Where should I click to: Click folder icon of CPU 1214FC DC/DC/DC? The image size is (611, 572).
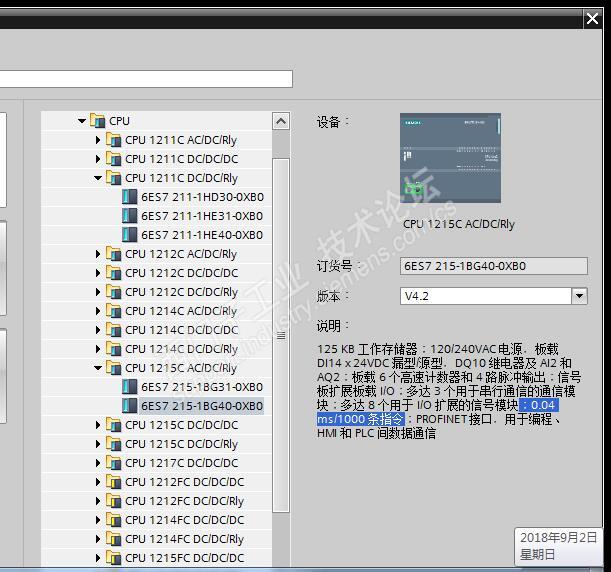click(113, 520)
